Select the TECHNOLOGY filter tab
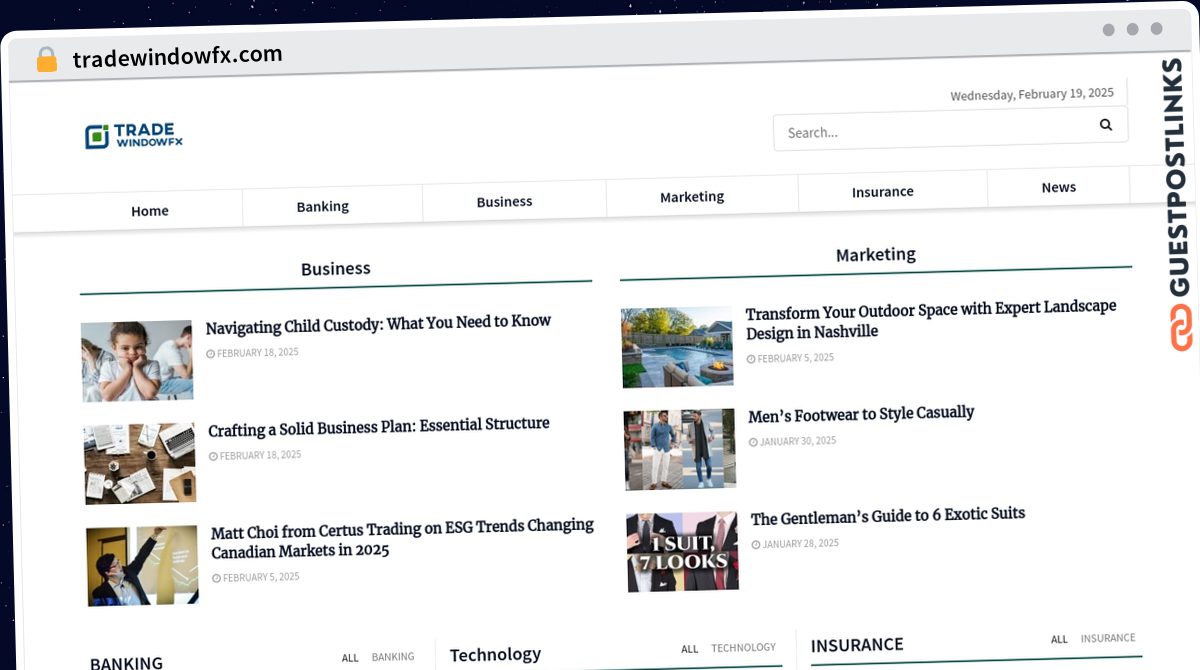1200x670 pixels. (x=743, y=648)
